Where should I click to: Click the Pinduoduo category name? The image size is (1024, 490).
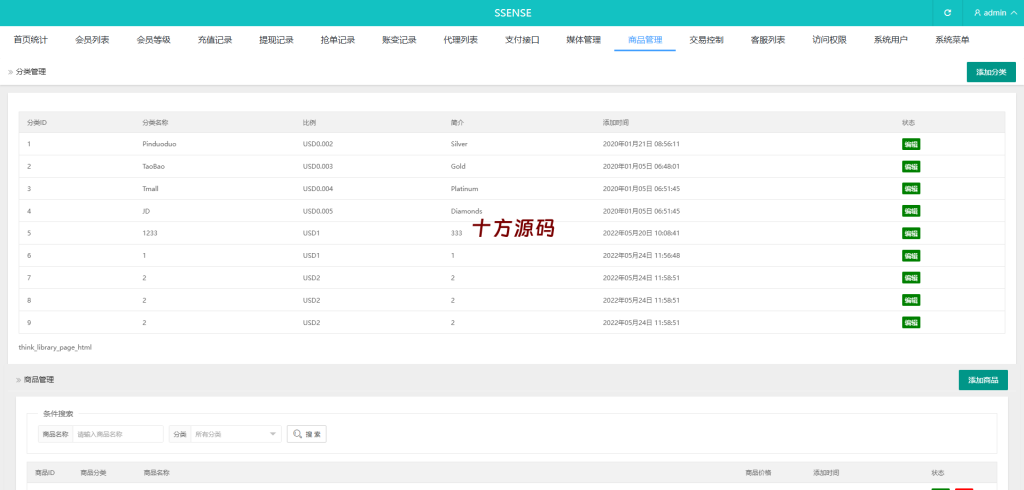pyautogui.click(x=159, y=144)
